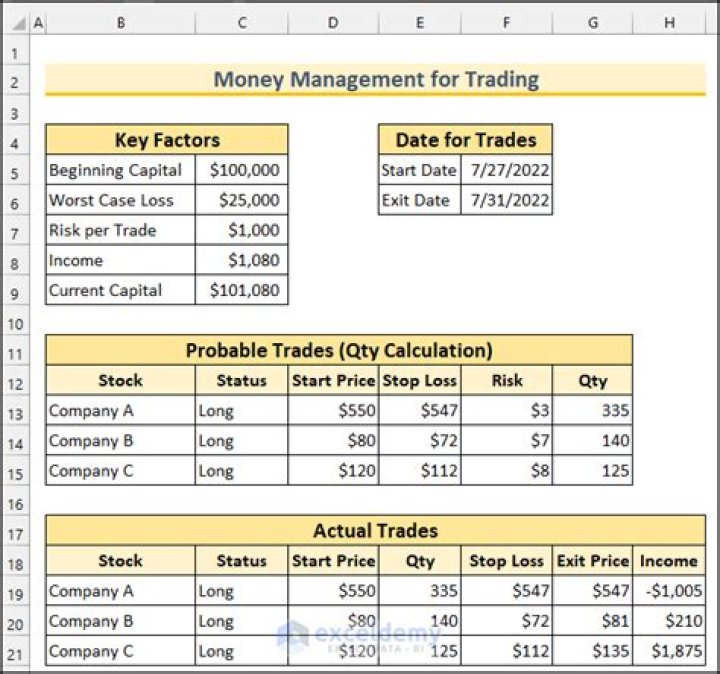Select the $101,080 value cell

coord(242,290)
